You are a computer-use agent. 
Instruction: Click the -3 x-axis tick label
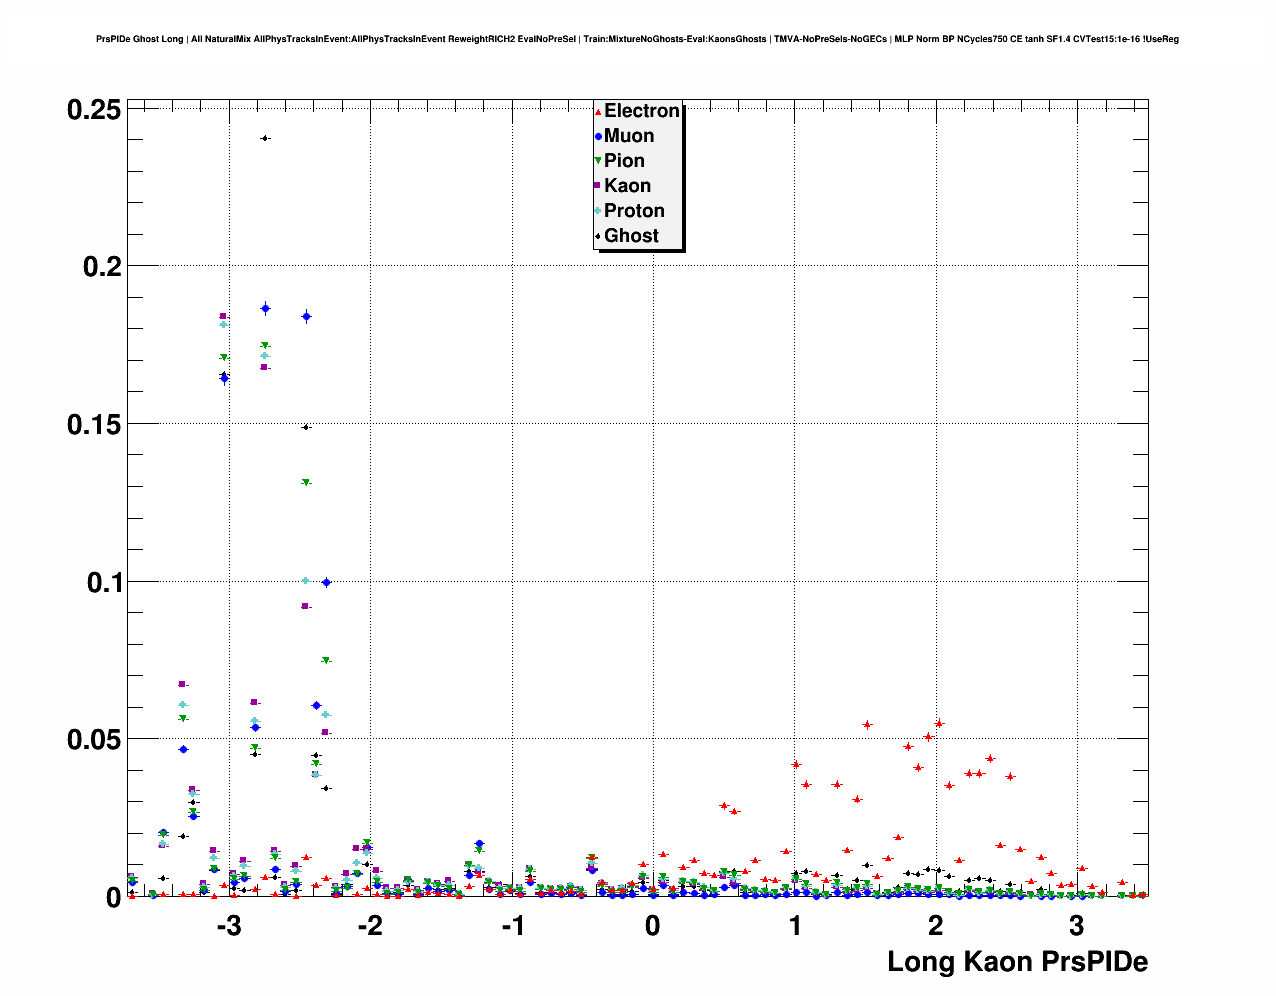[x=228, y=926]
